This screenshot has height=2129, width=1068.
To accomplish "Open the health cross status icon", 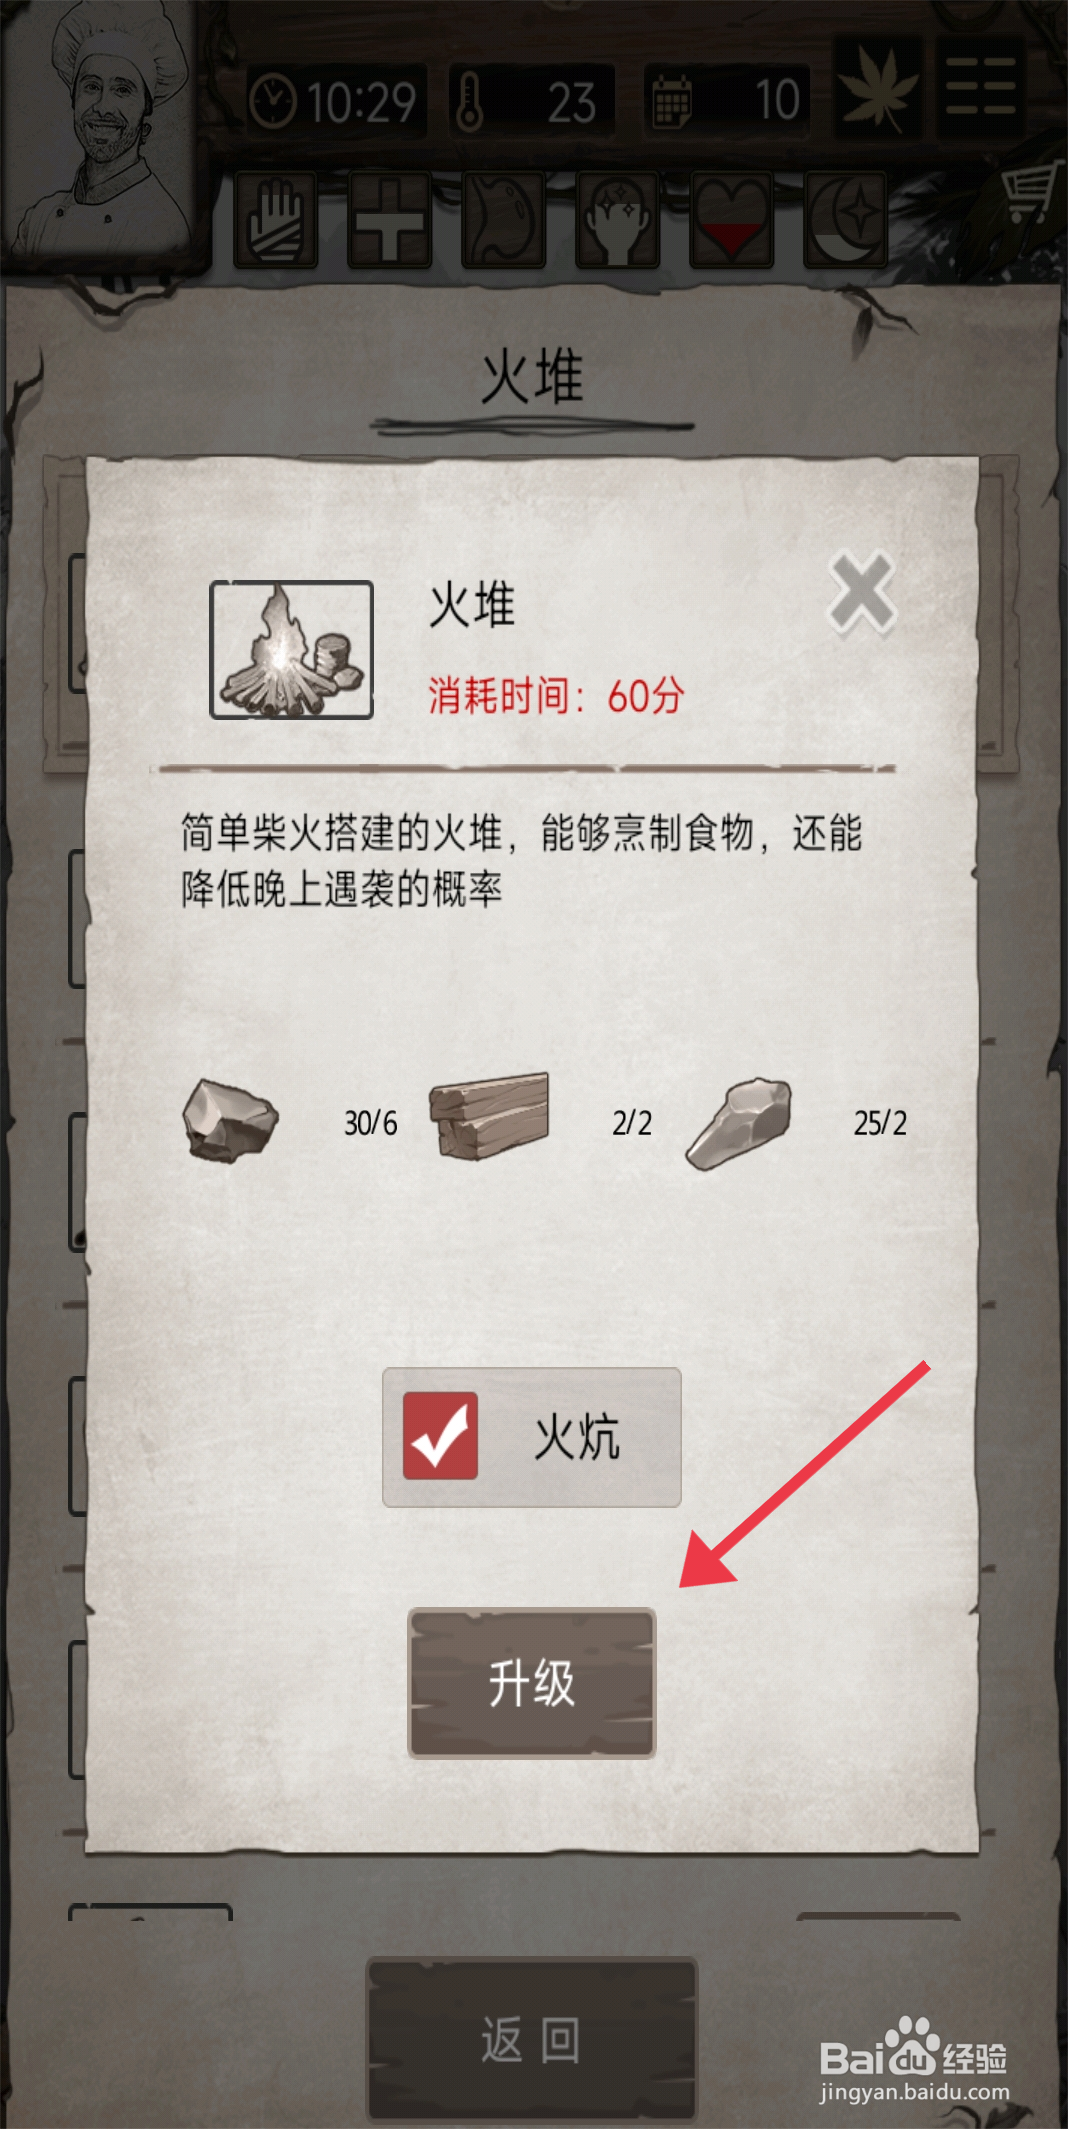I will (x=390, y=220).
